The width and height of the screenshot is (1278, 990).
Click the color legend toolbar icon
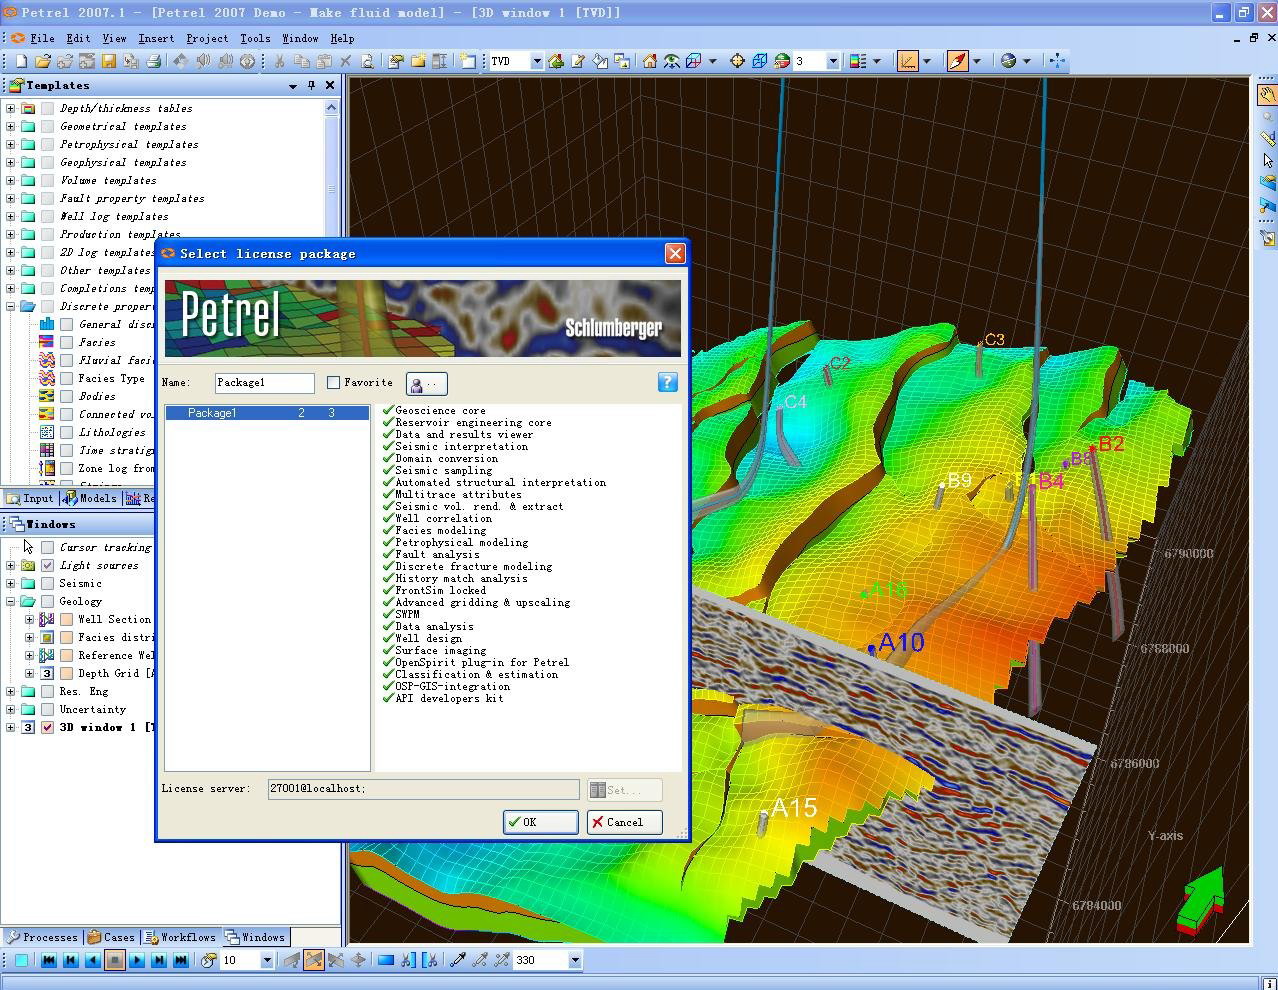click(858, 61)
